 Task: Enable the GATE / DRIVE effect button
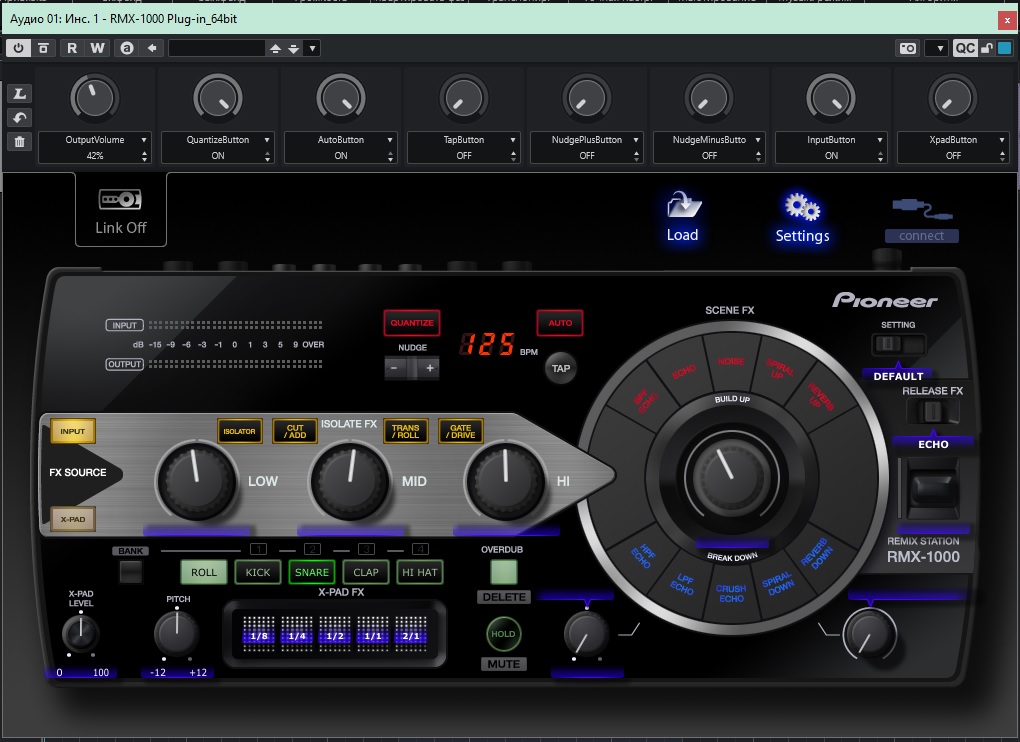click(x=461, y=431)
